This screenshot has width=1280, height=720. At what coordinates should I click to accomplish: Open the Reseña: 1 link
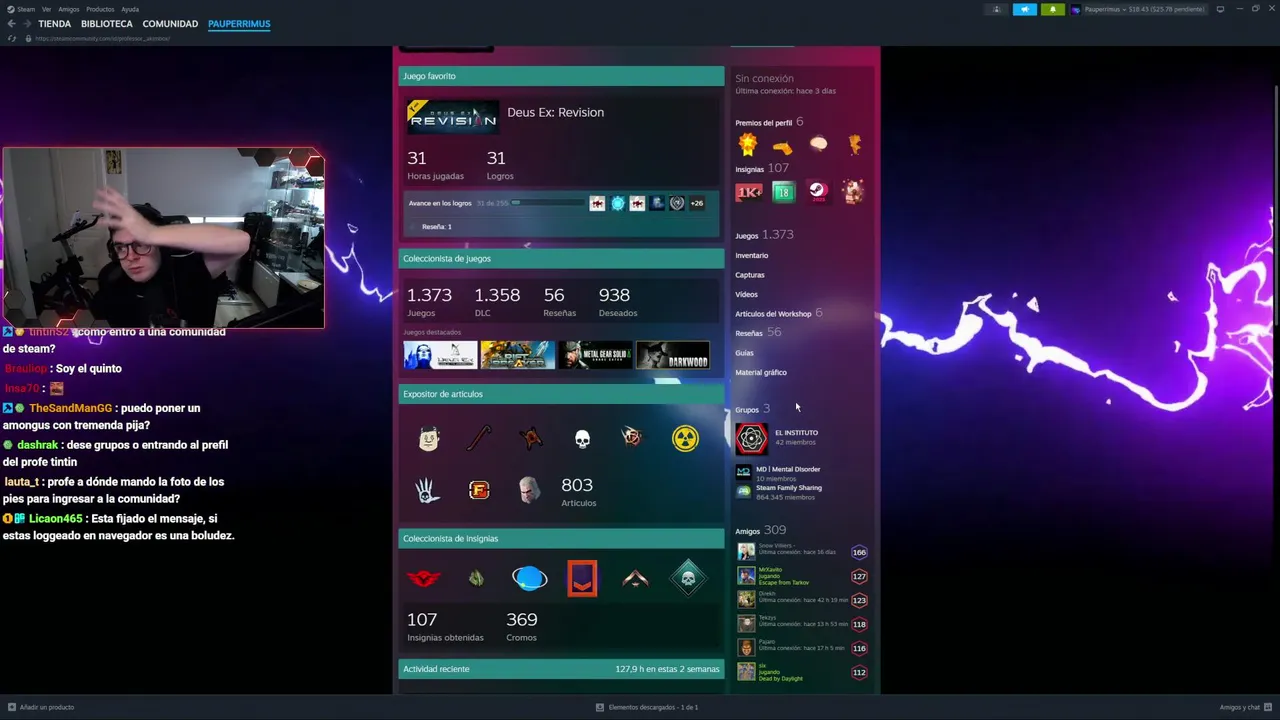[x=436, y=227]
